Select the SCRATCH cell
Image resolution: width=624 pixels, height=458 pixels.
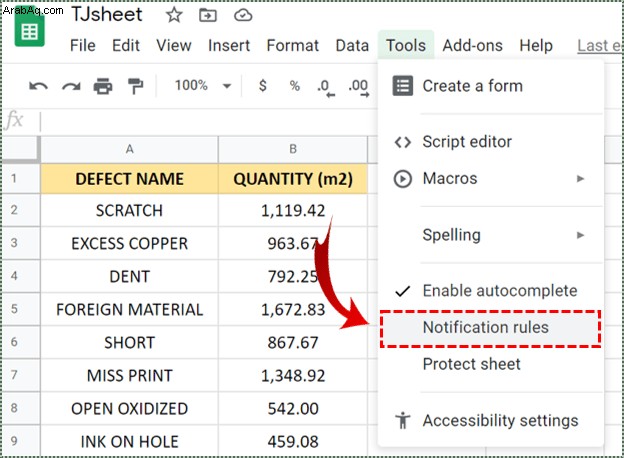(129, 210)
